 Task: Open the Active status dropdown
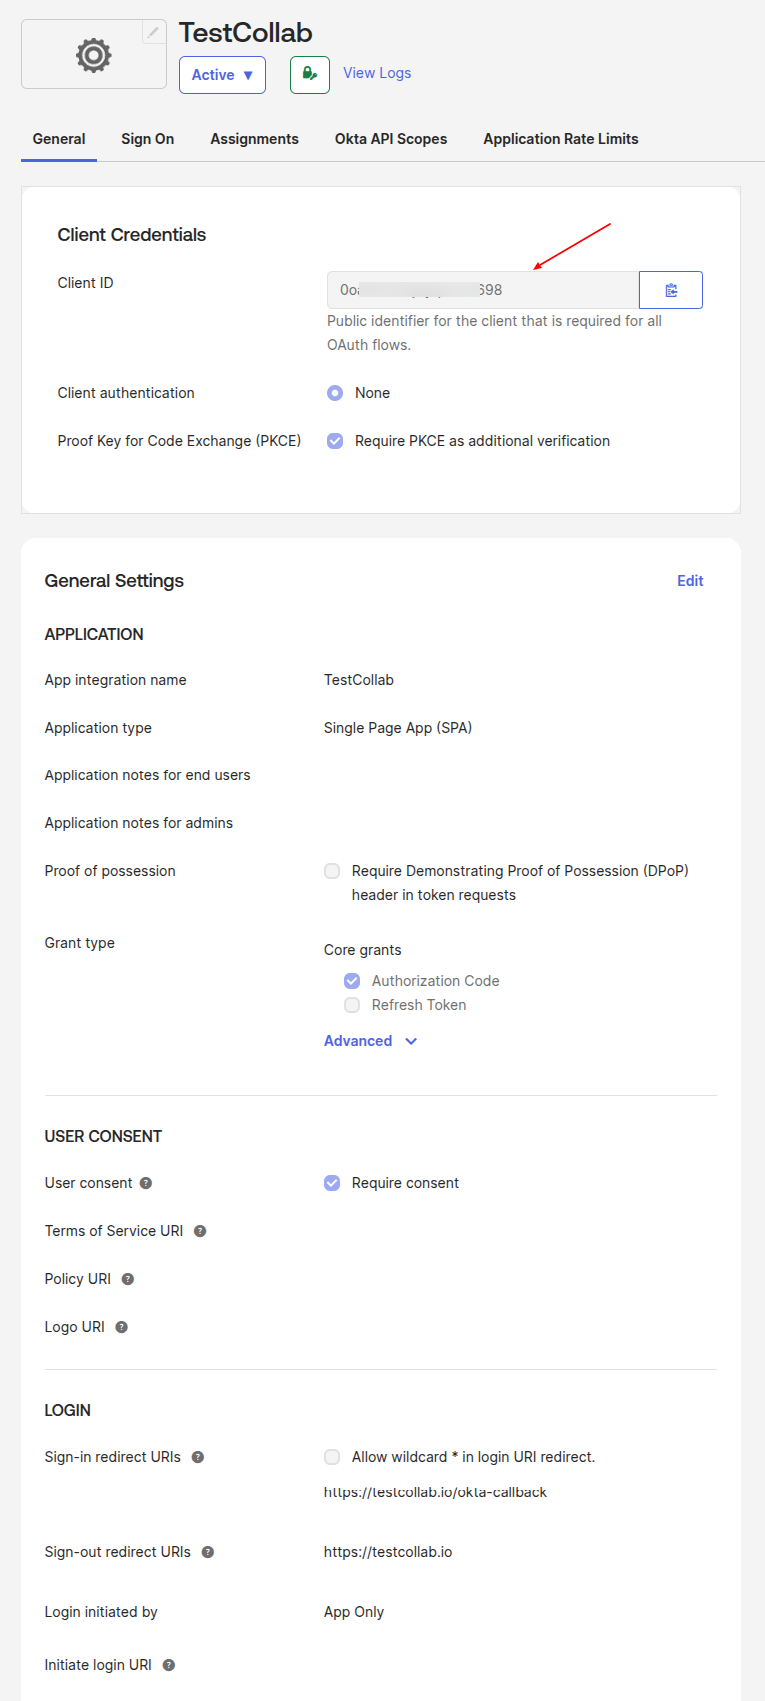tap(222, 75)
